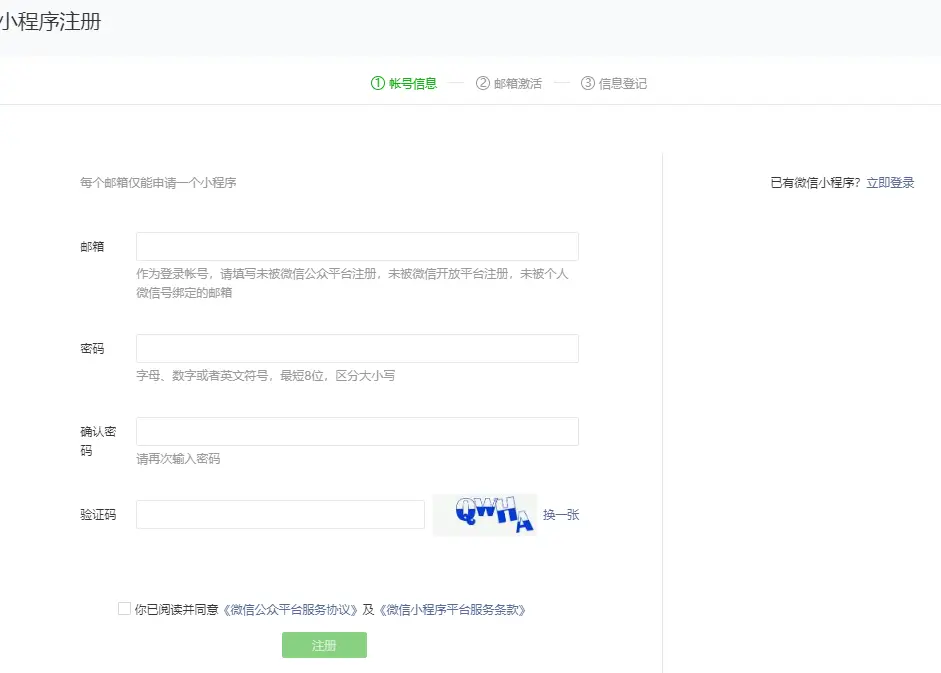Click 立即登录 login link

[890, 183]
